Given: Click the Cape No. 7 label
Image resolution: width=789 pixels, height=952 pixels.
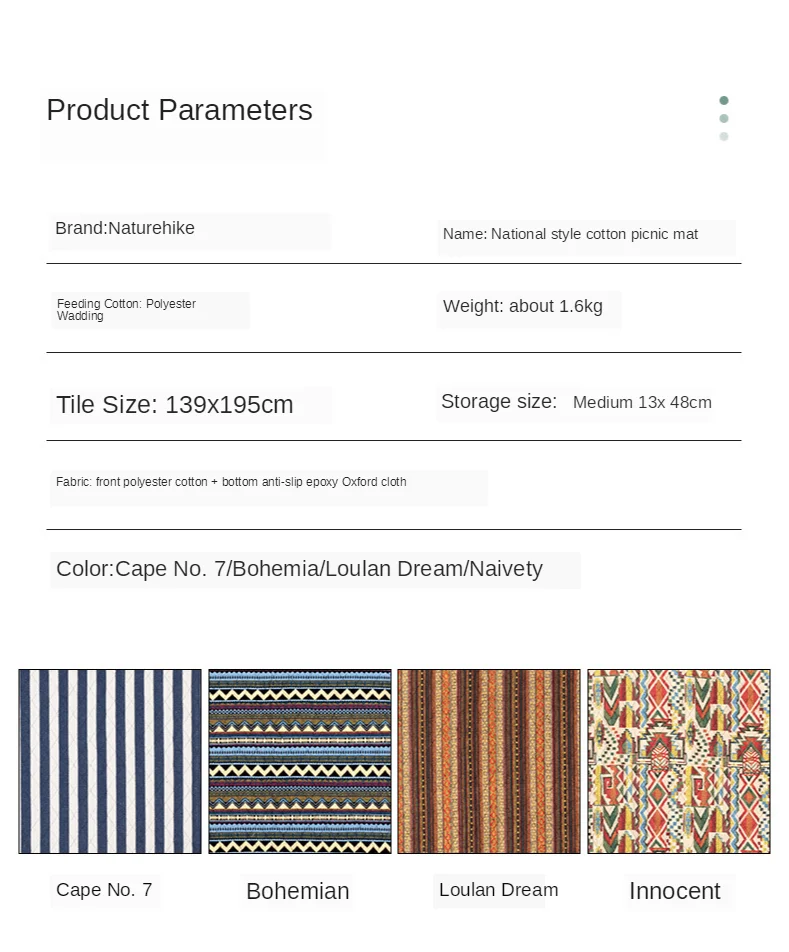Looking at the screenshot, I should pos(104,890).
